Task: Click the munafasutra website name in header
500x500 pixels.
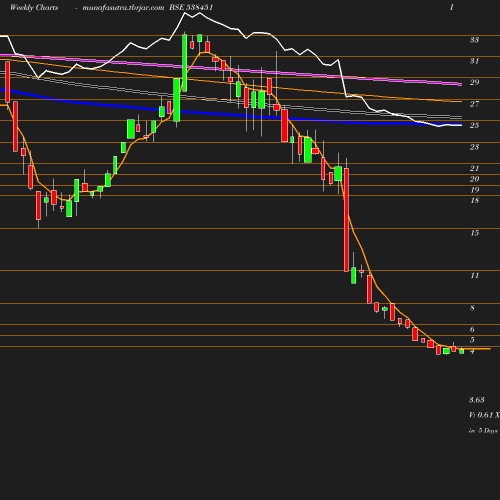Action: coord(123,8)
